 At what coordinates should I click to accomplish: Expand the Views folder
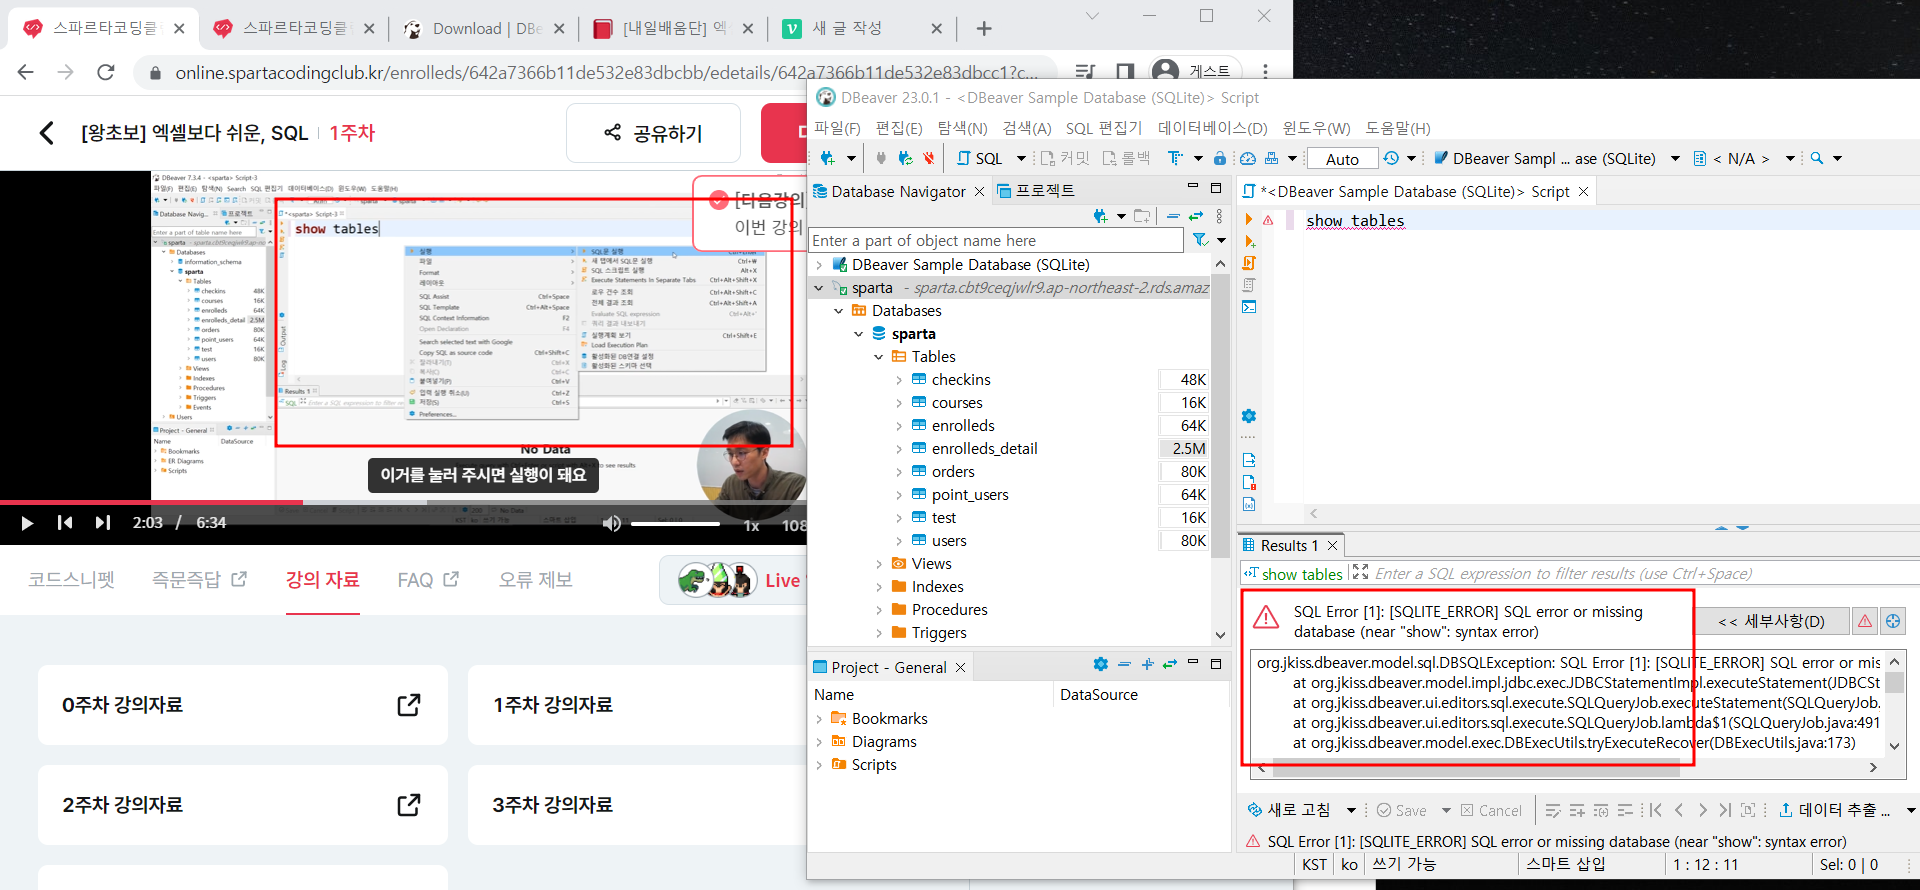click(x=878, y=564)
